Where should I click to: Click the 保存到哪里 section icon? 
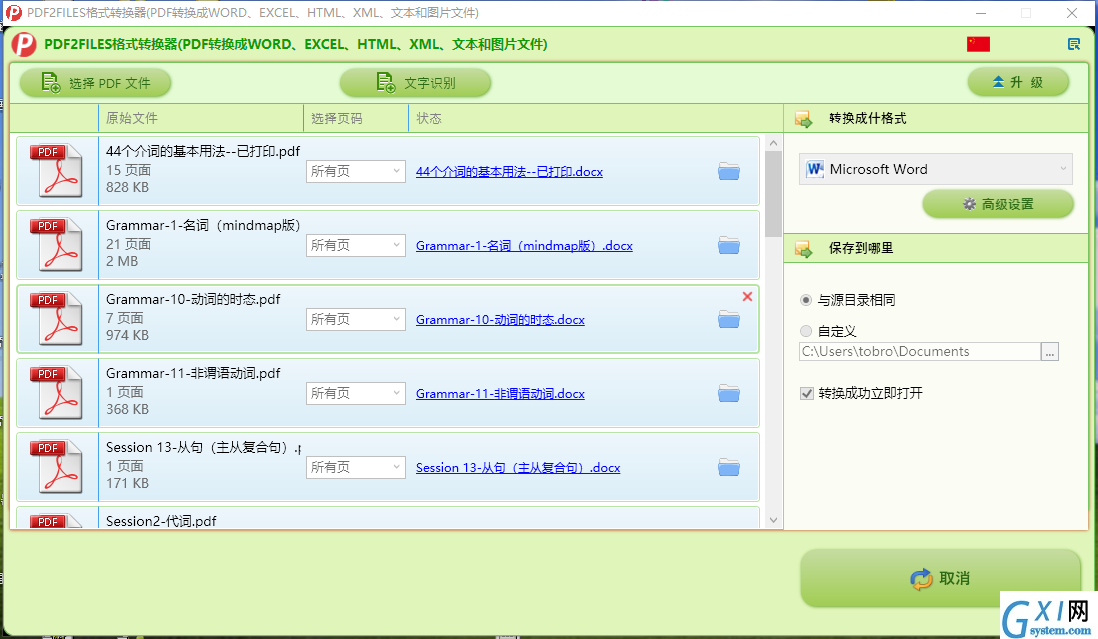[804, 248]
